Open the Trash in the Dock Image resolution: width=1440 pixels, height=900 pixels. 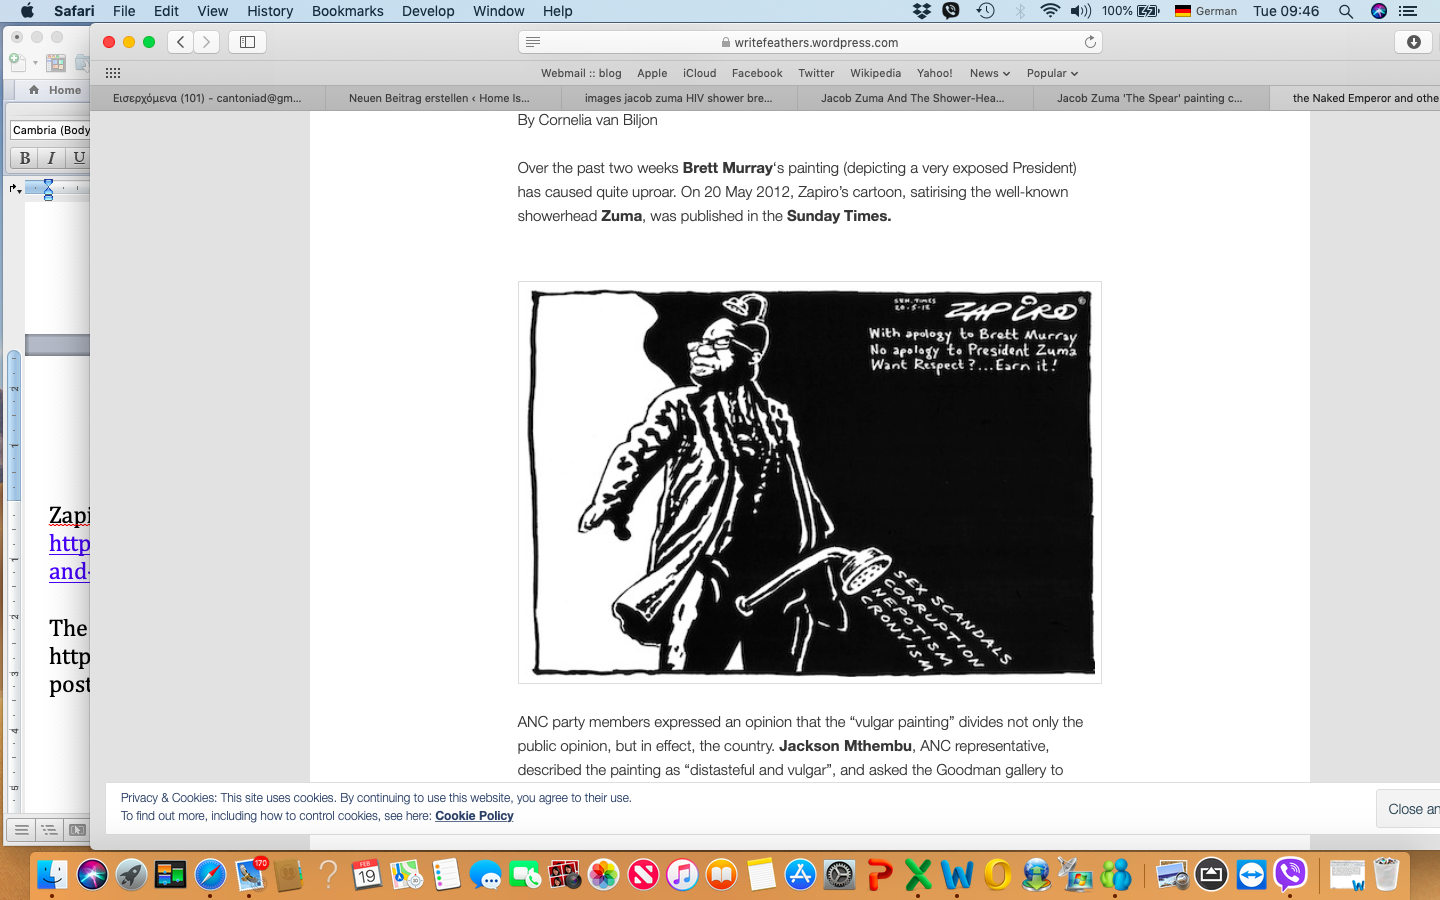coord(1386,875)
